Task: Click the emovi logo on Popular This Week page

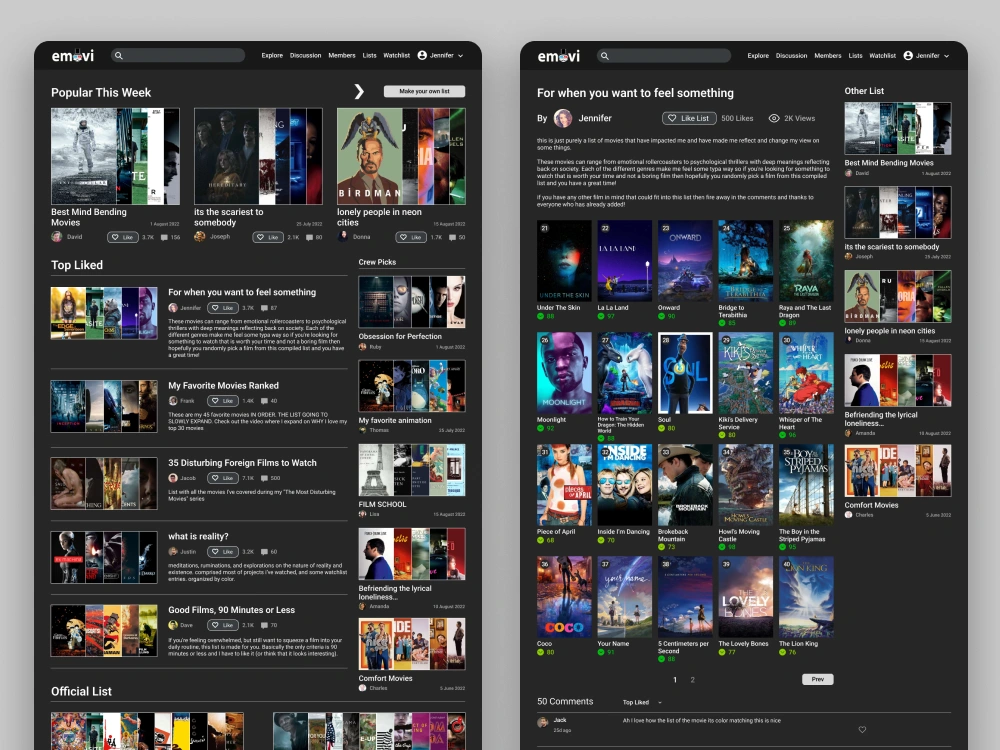Action: [x=73, y=56]
